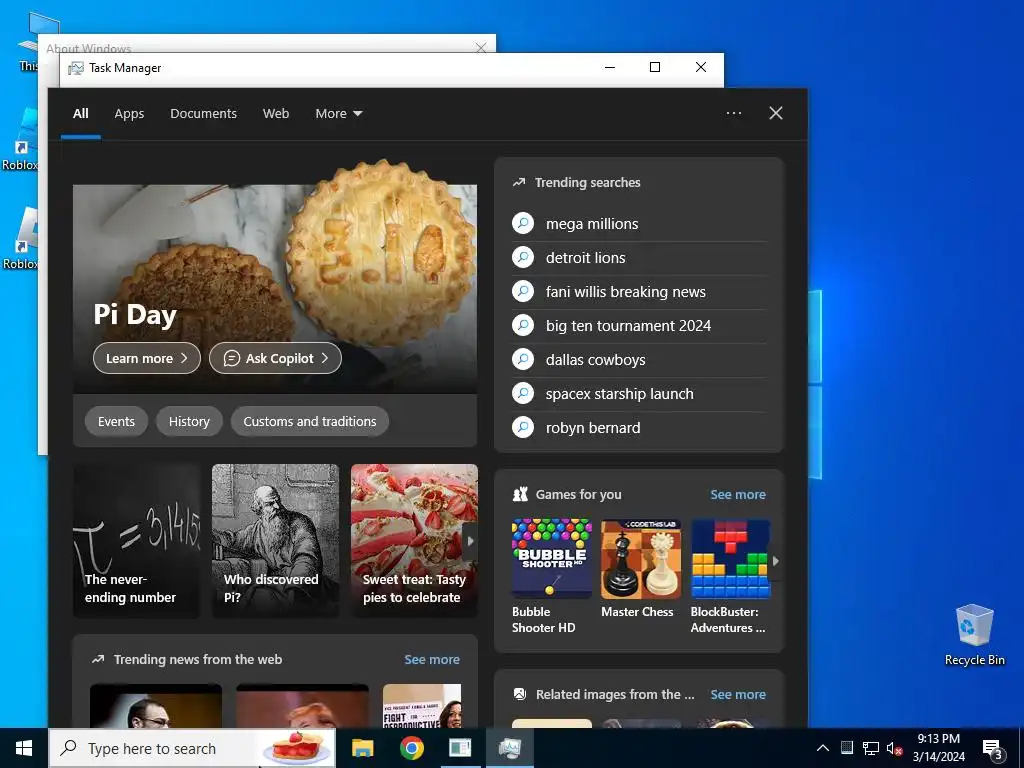Minimize the Task Manager window

pos(610,67)
